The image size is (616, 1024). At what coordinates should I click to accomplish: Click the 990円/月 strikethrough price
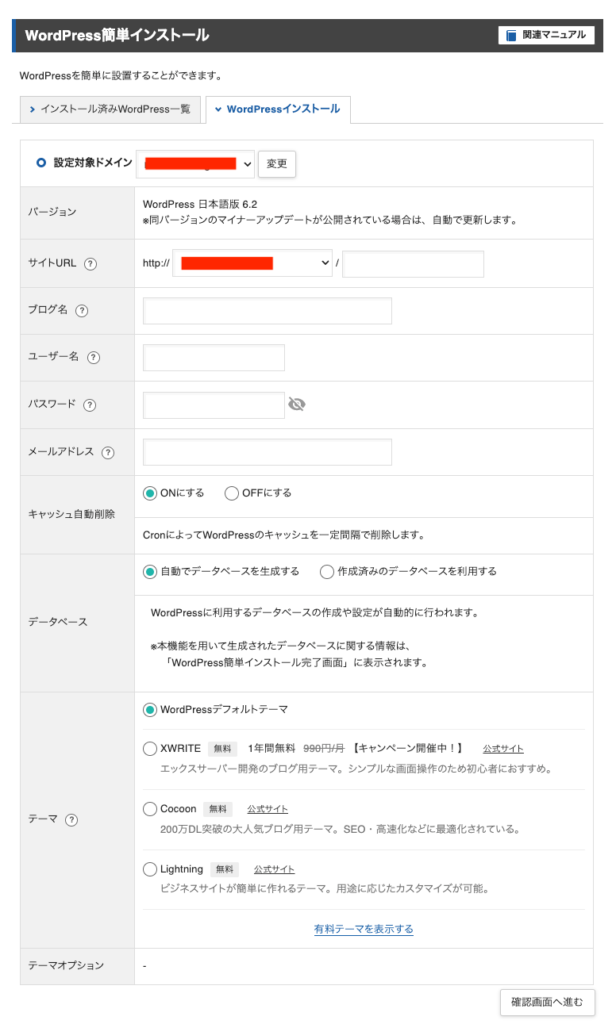[323, 748]
